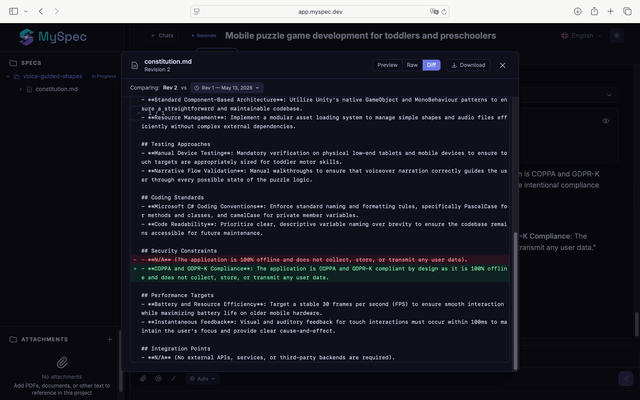Click the removed N/A Security Constraints line
The width and height of the screenshot is (640, 400).
tap(320, 260)
